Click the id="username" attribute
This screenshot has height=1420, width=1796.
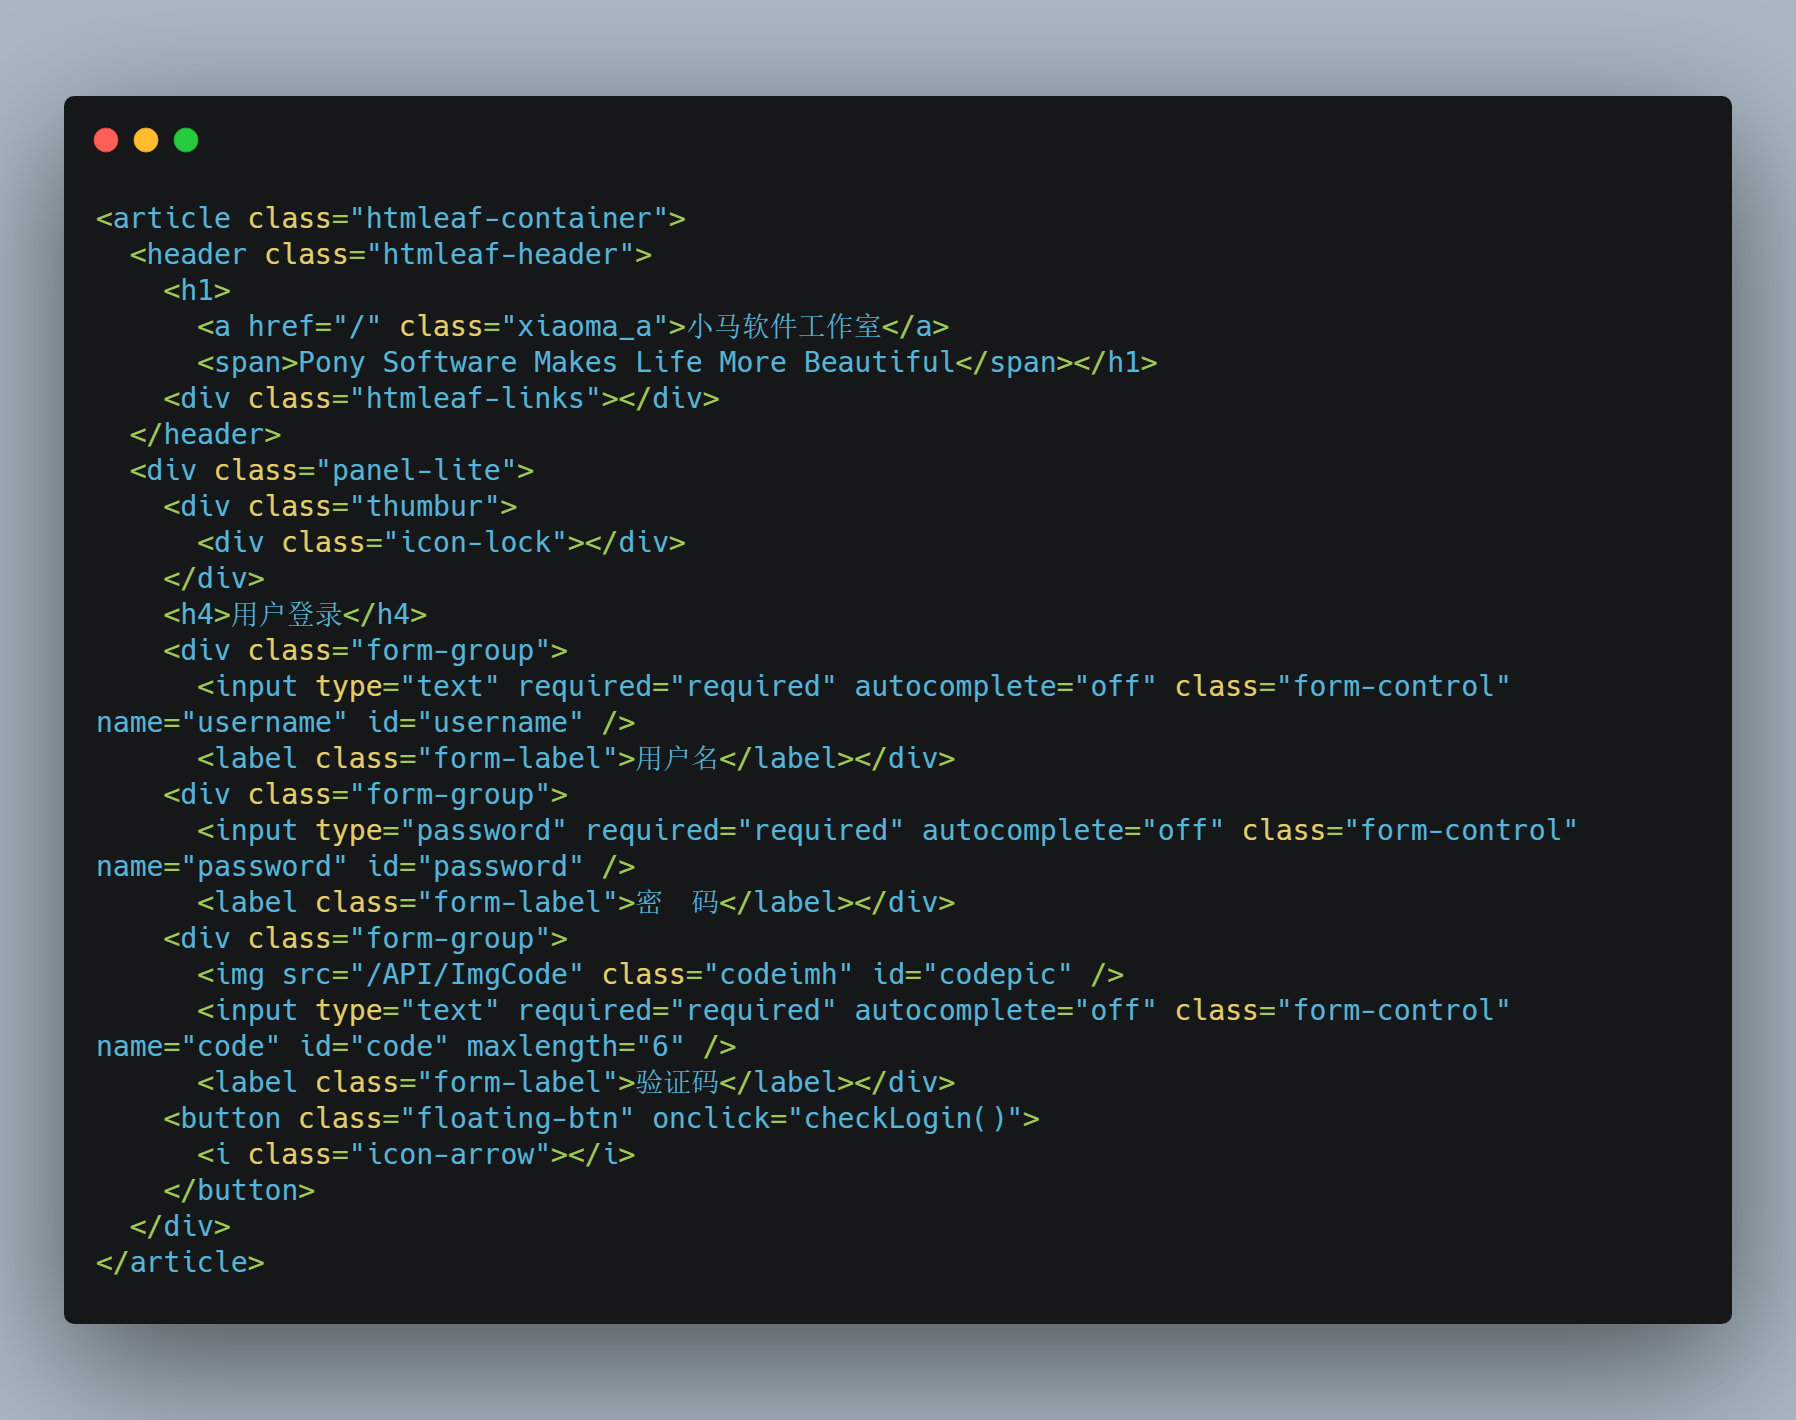coord(475,722)
